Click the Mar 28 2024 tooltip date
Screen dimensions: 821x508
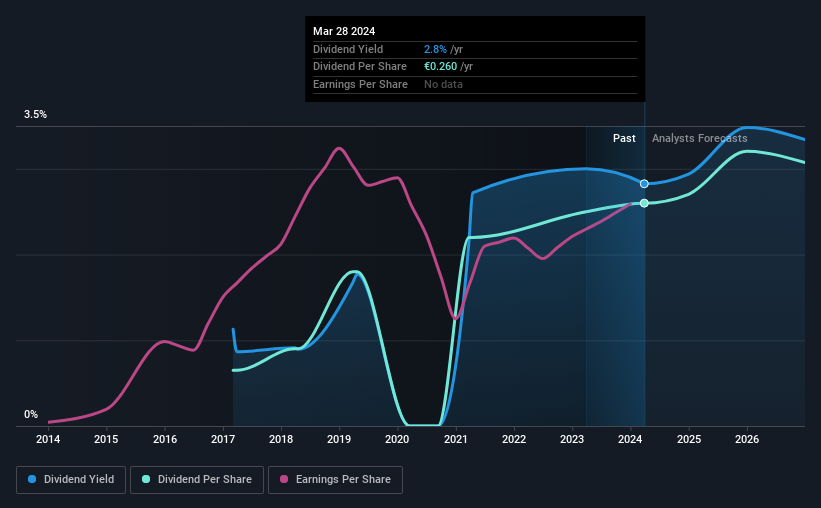344,31
